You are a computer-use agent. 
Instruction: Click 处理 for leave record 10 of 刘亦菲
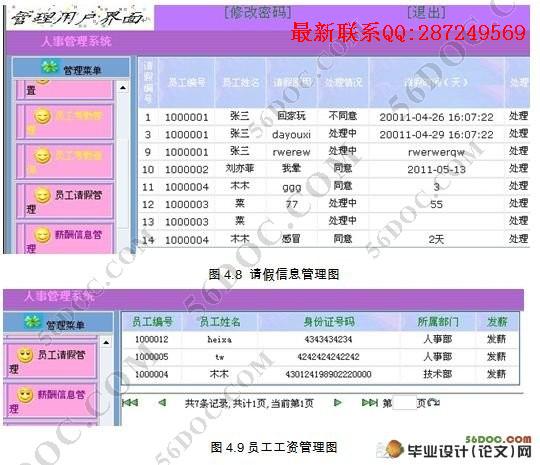518,168
